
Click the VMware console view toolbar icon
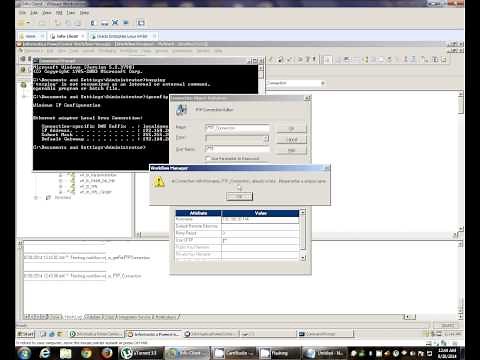(x=141, y=23)
